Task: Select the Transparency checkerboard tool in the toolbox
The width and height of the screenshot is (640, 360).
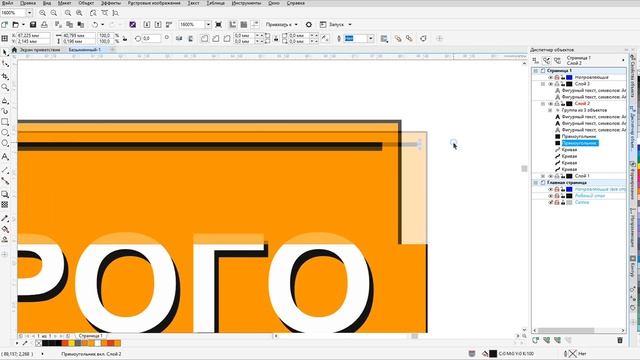Action: 5,204
